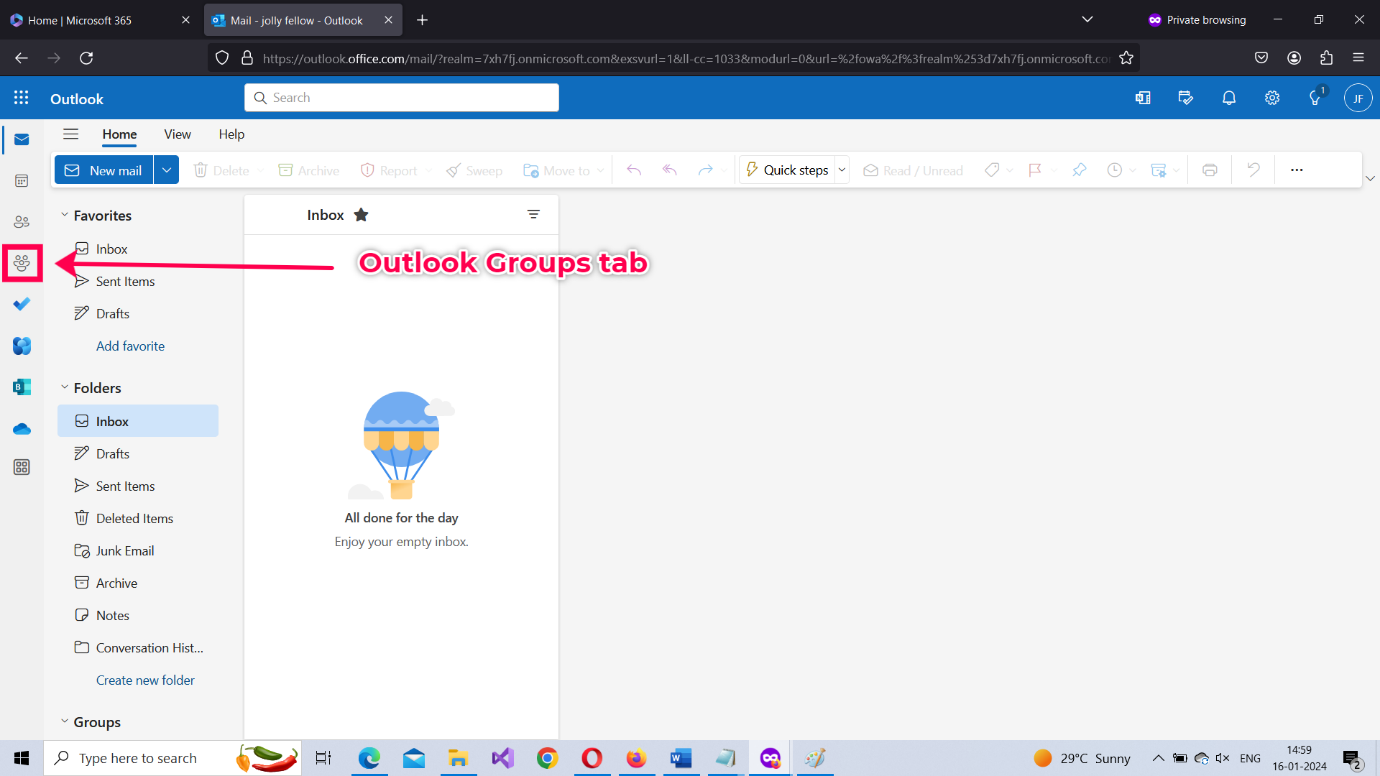The height and width of the screenshot is (776, 1380).
Task: Expand the ribbon display options chevron
Action: (x=1370, y=178)
